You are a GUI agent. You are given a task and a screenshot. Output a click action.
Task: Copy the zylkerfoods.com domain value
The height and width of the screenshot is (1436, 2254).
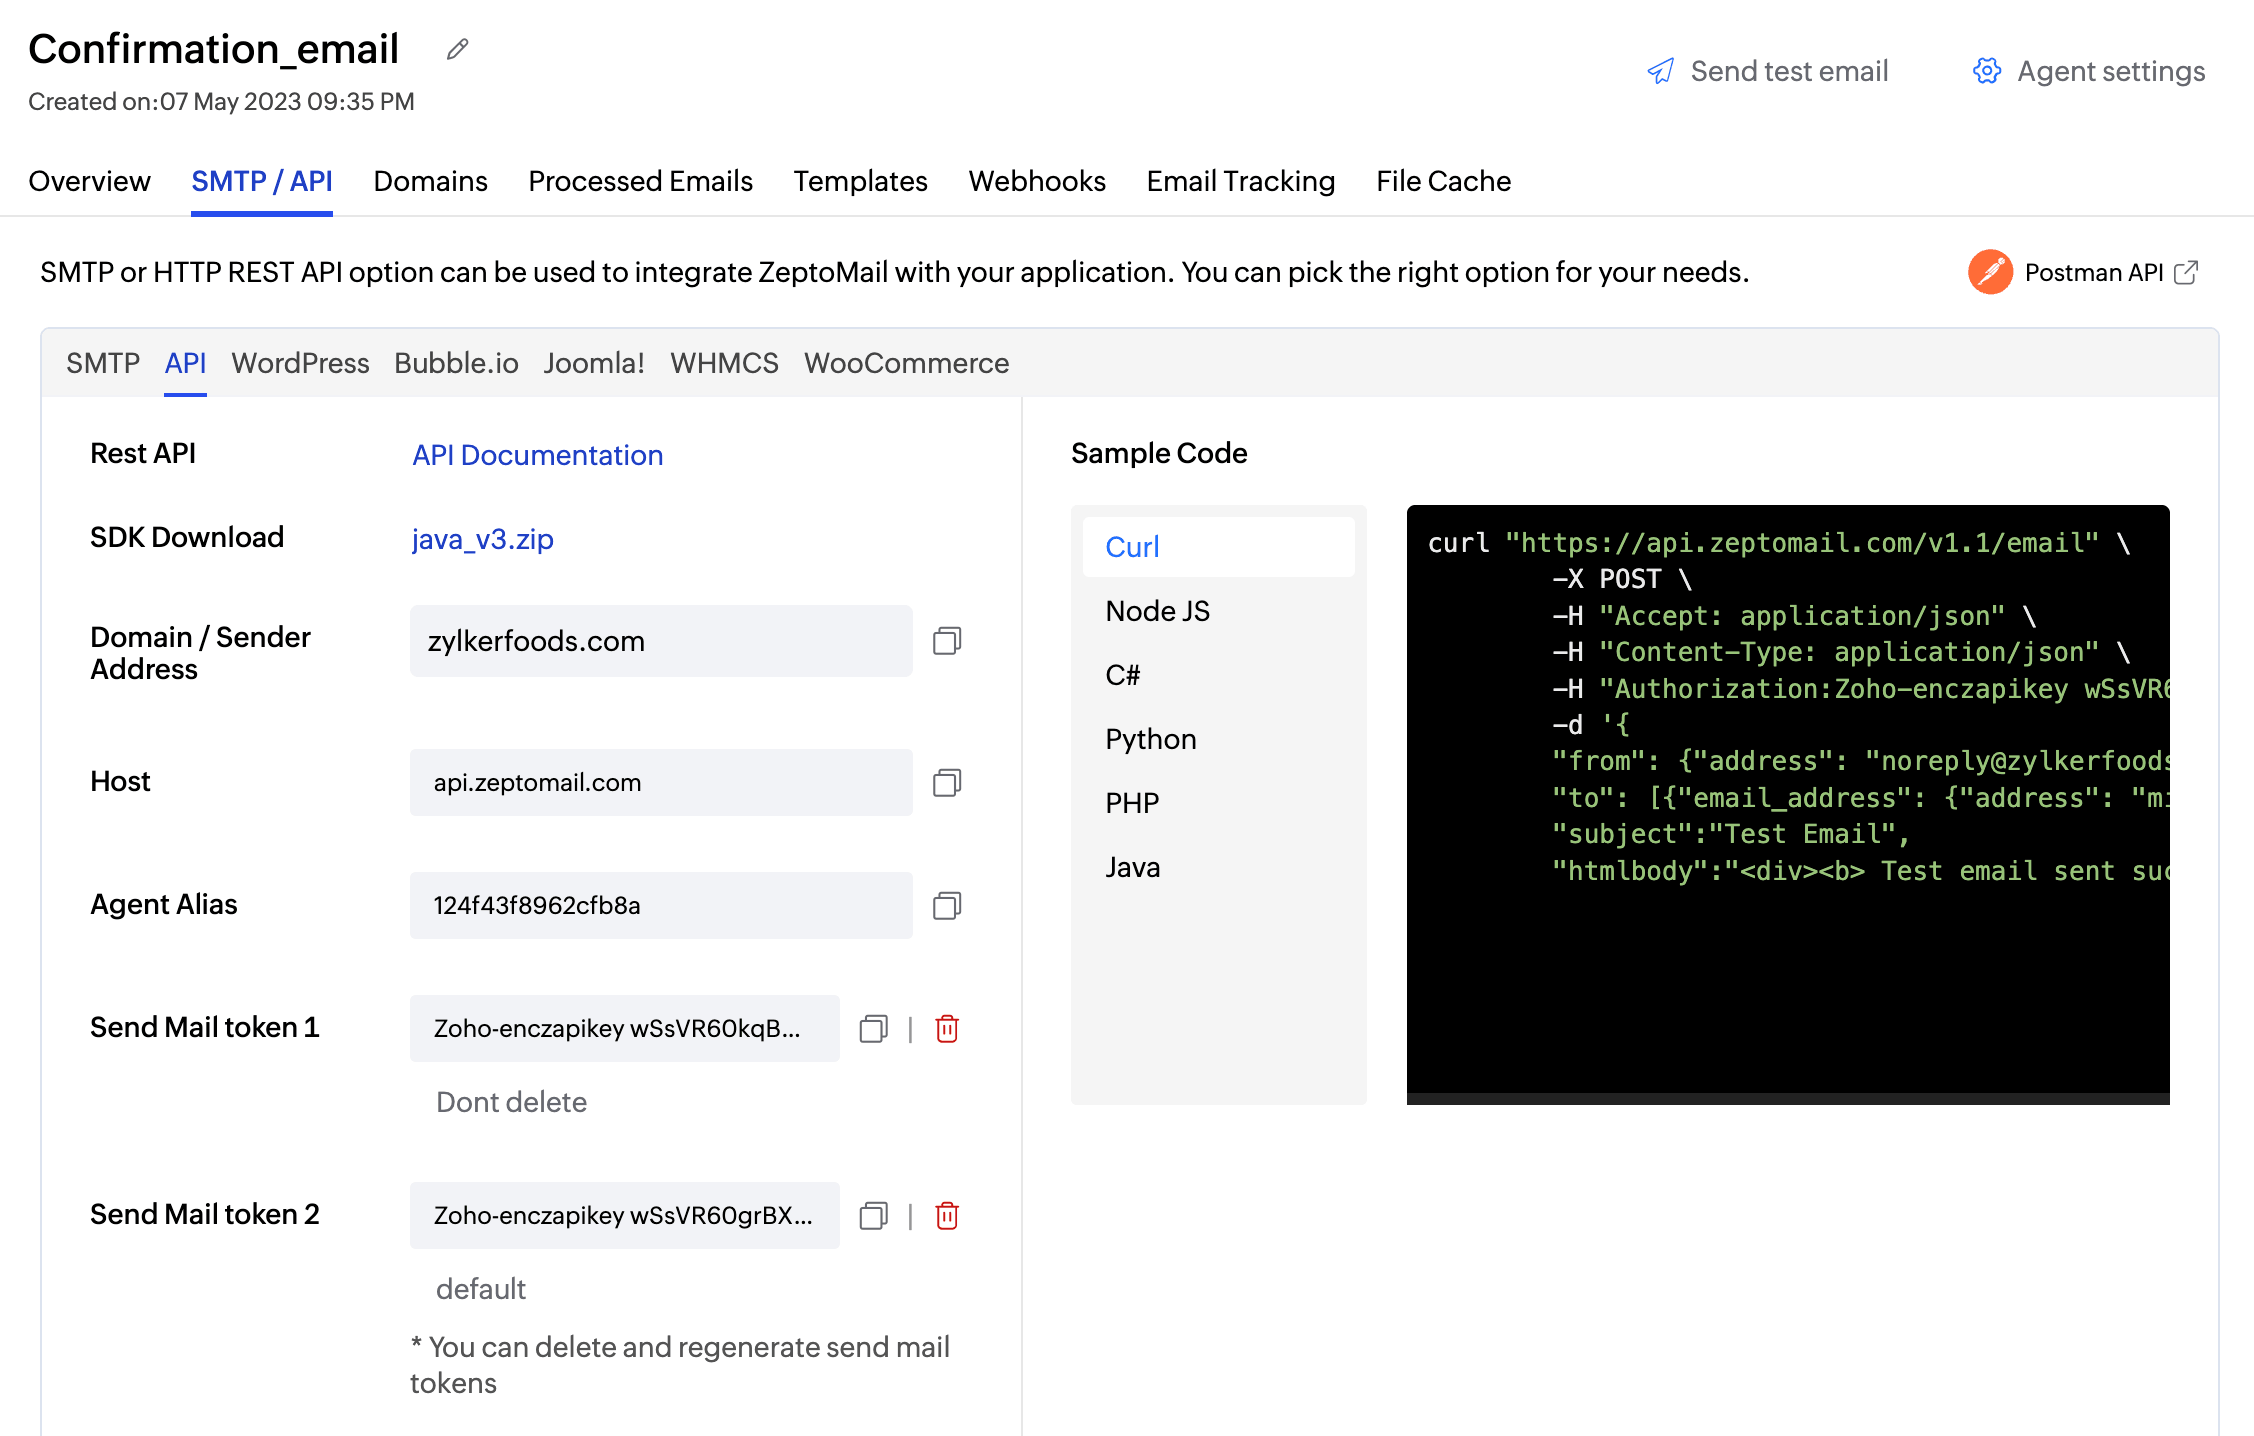947,641
